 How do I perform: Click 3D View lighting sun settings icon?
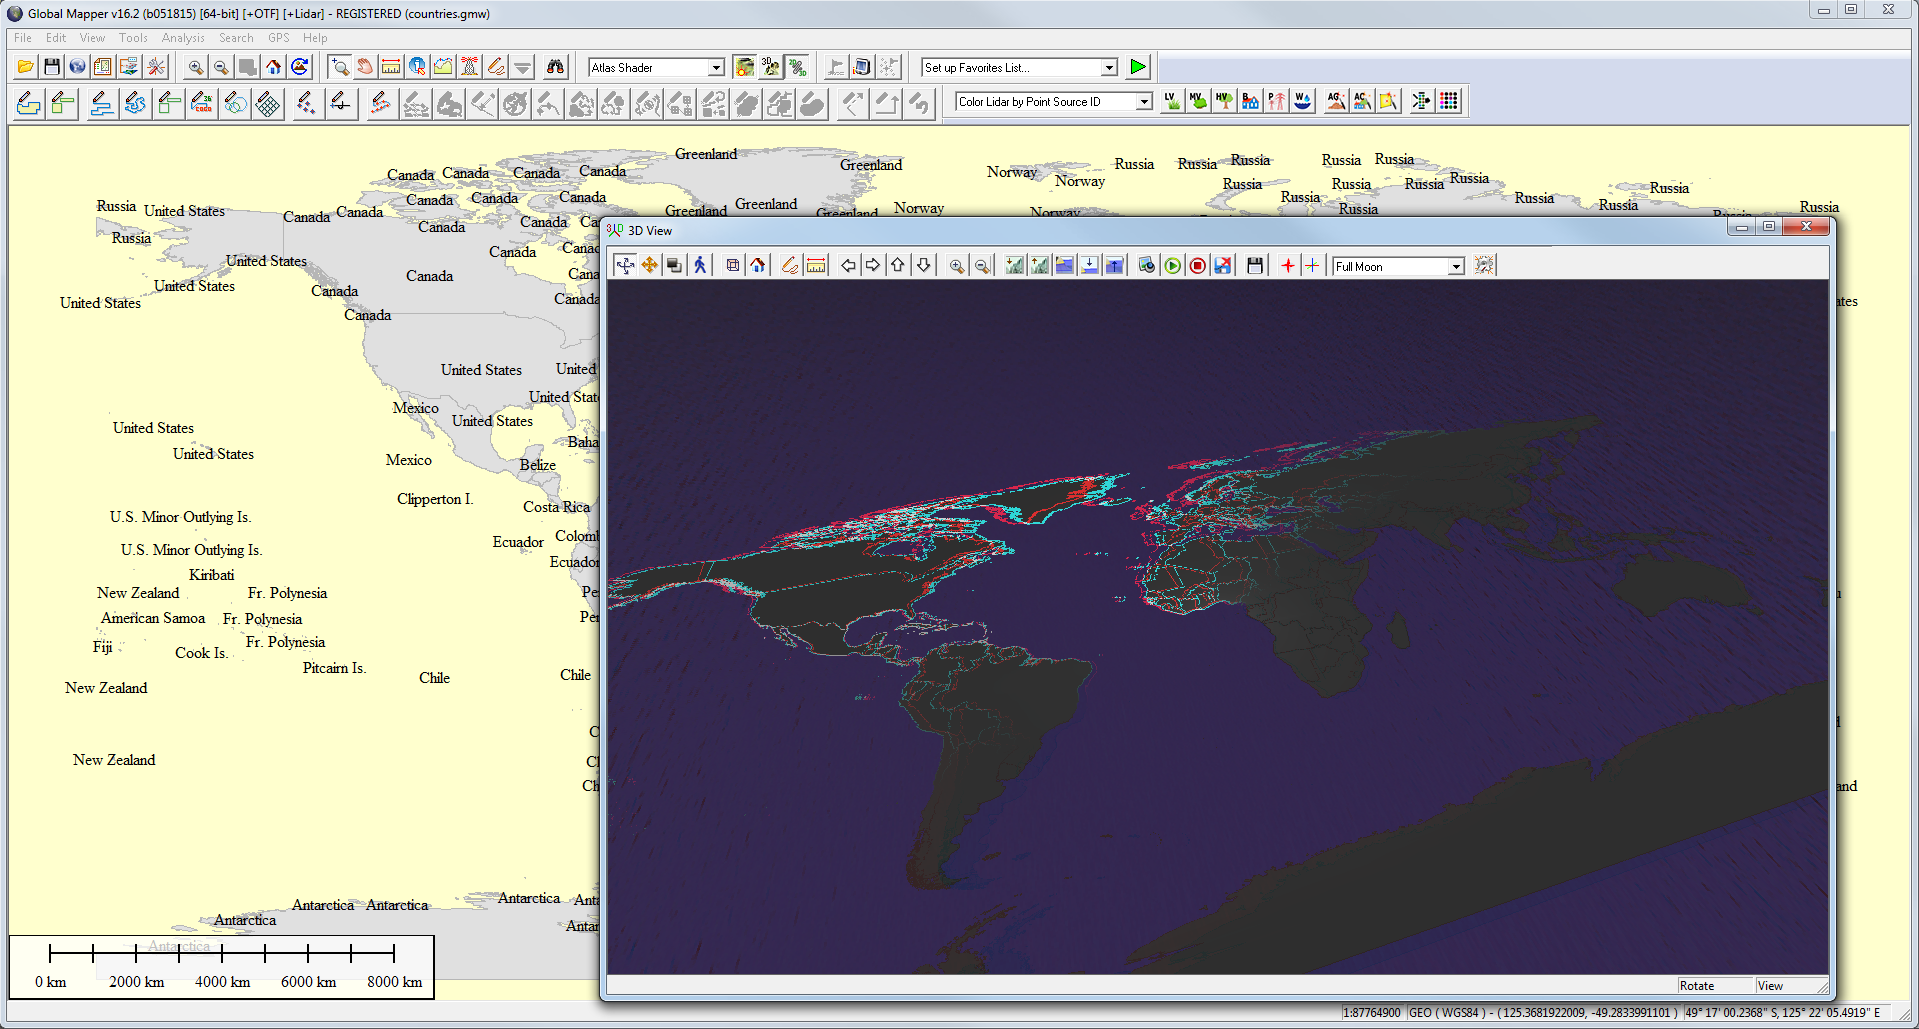(1485, 265)
